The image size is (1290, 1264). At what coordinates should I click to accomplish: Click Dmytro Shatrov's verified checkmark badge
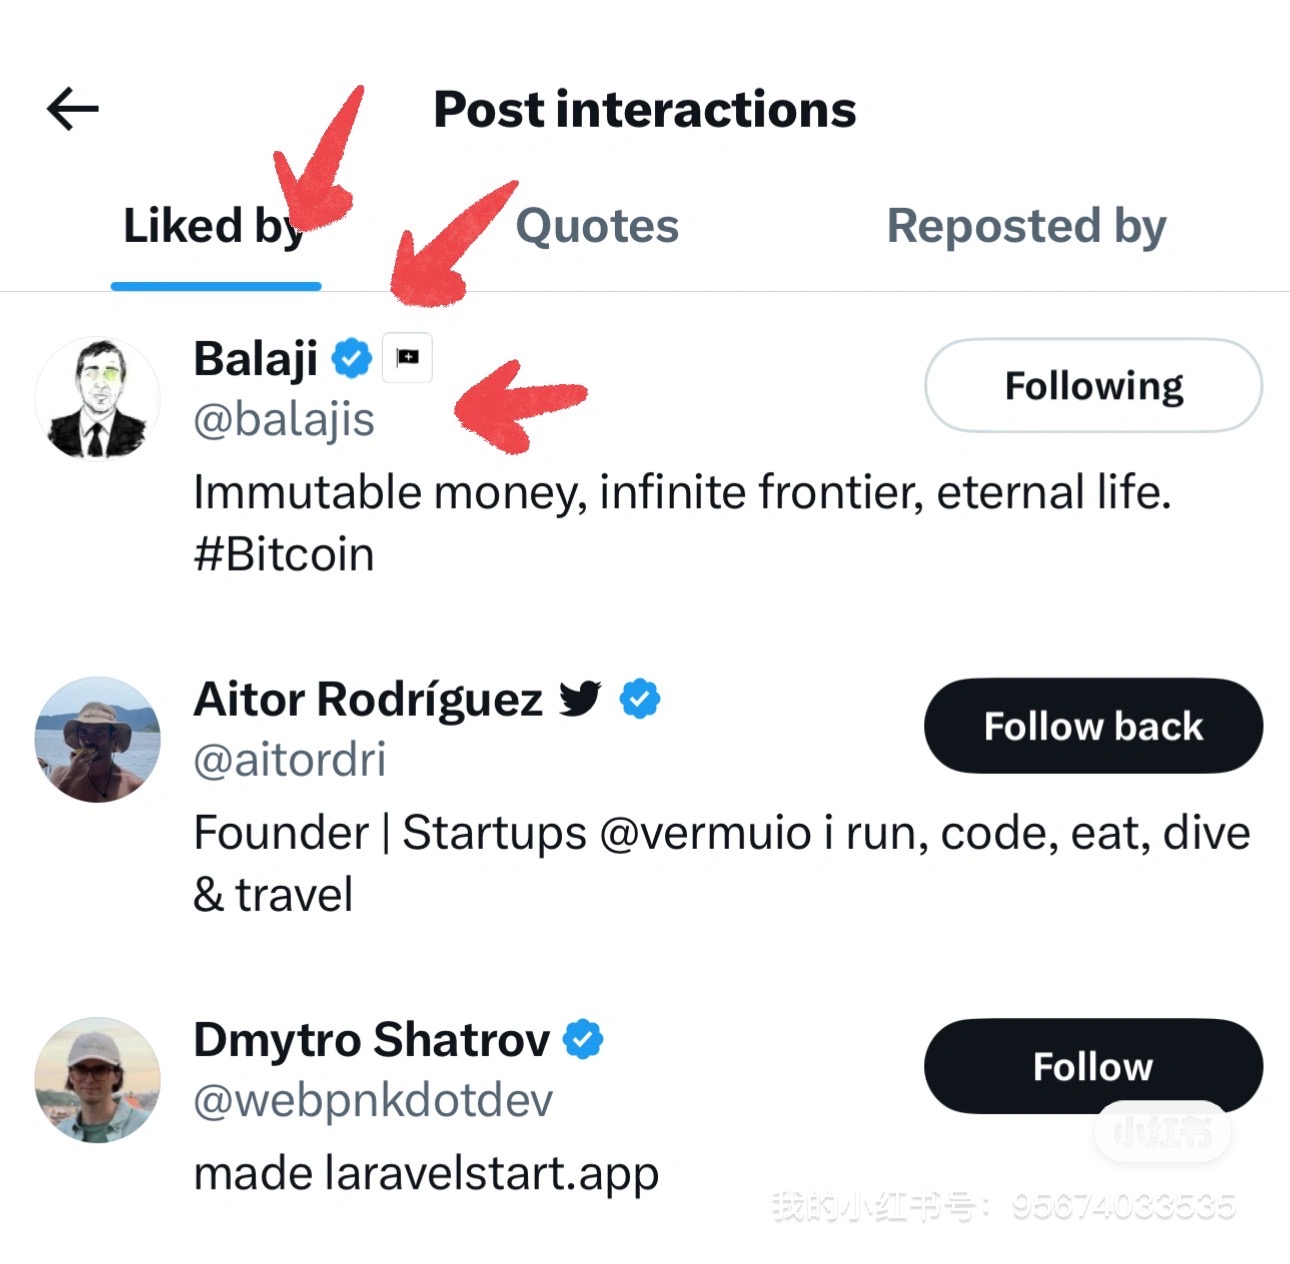click(x=583, y=1039)
